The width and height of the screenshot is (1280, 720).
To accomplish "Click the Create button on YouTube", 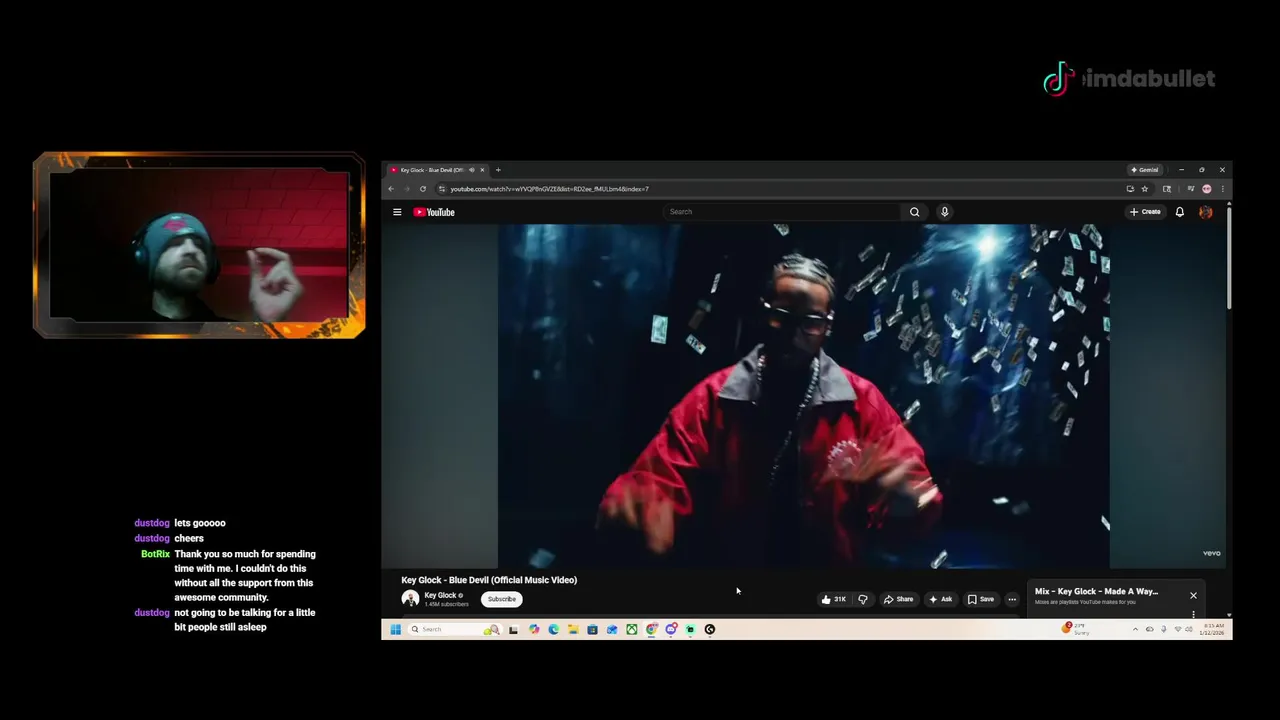I will (1145, 212).
